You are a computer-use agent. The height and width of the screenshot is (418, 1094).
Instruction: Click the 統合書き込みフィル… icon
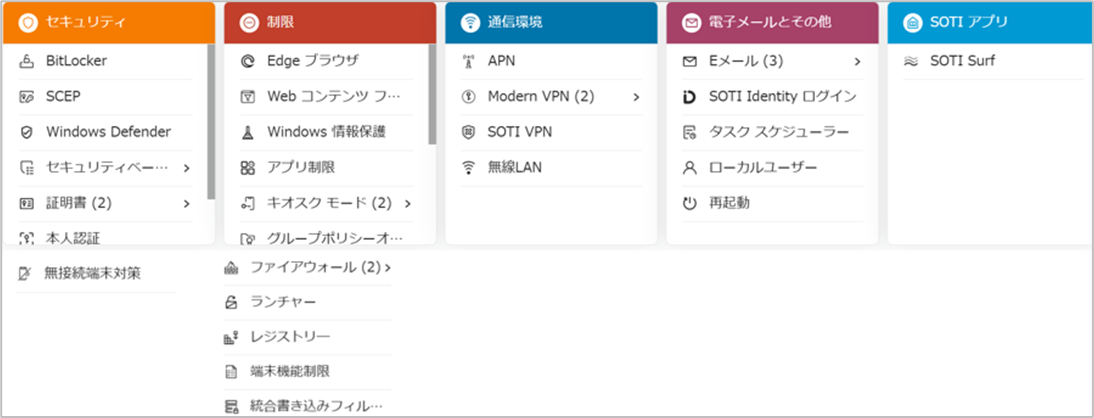231,407
